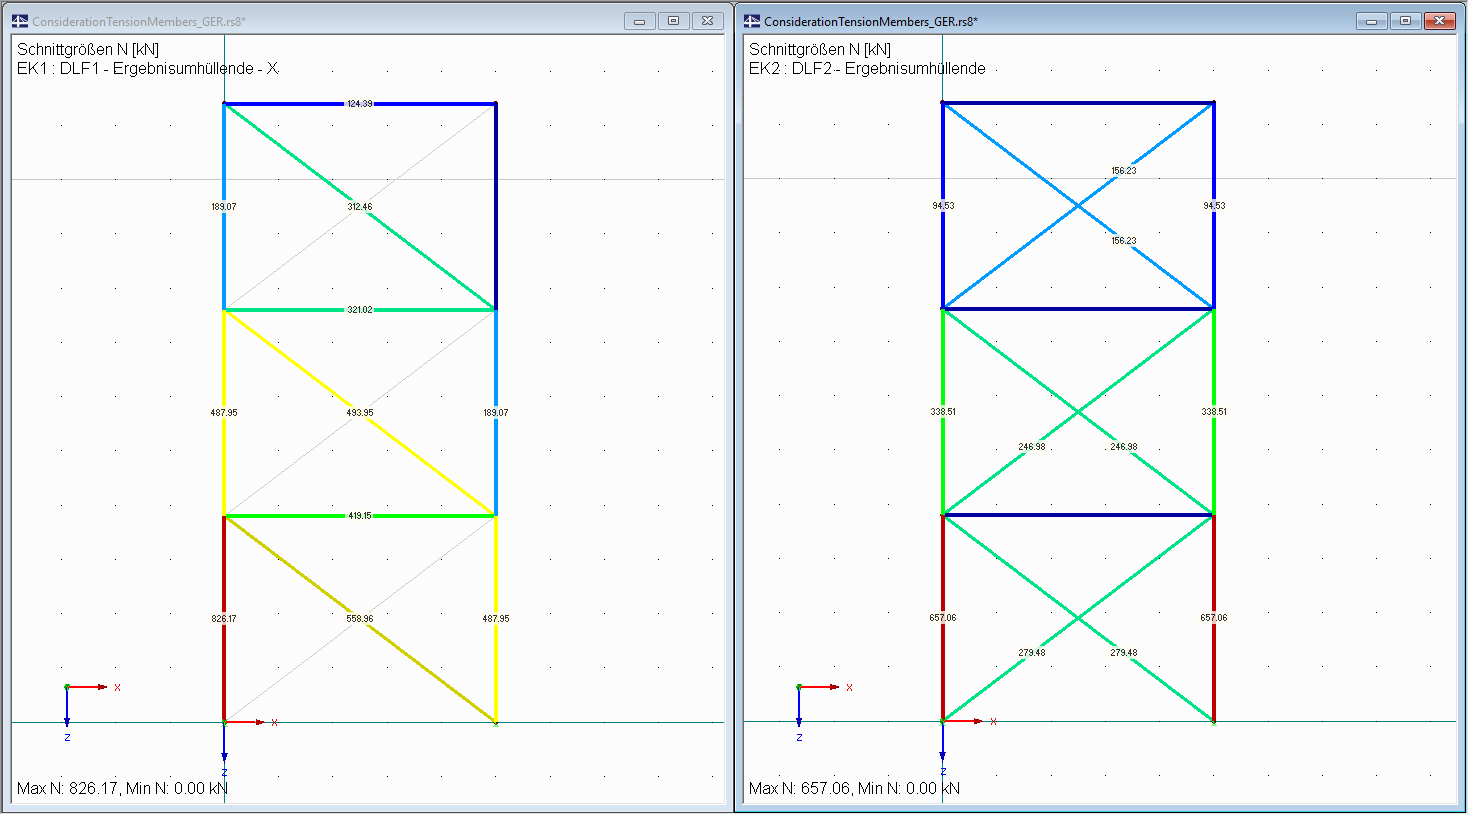This screenshot has width=1469, height=815.
Task: Click the green origin node of the left coordinate system
Action: tap(66, 687)
